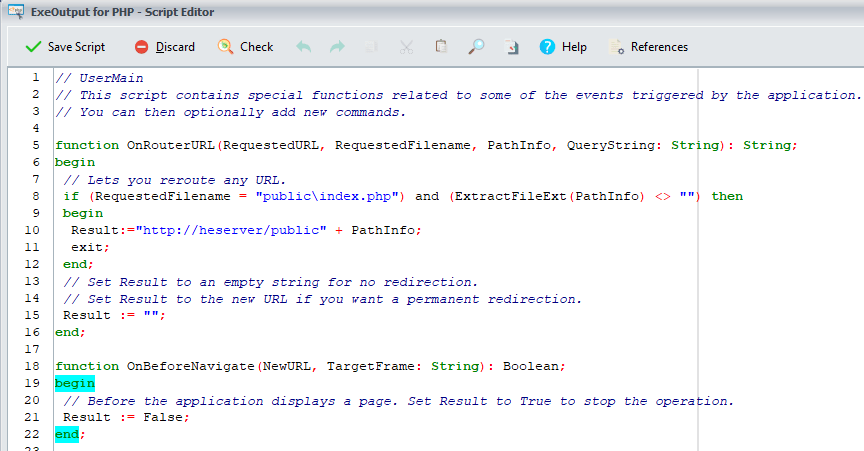
Task: Click the Save Script button
Action: 66,47
